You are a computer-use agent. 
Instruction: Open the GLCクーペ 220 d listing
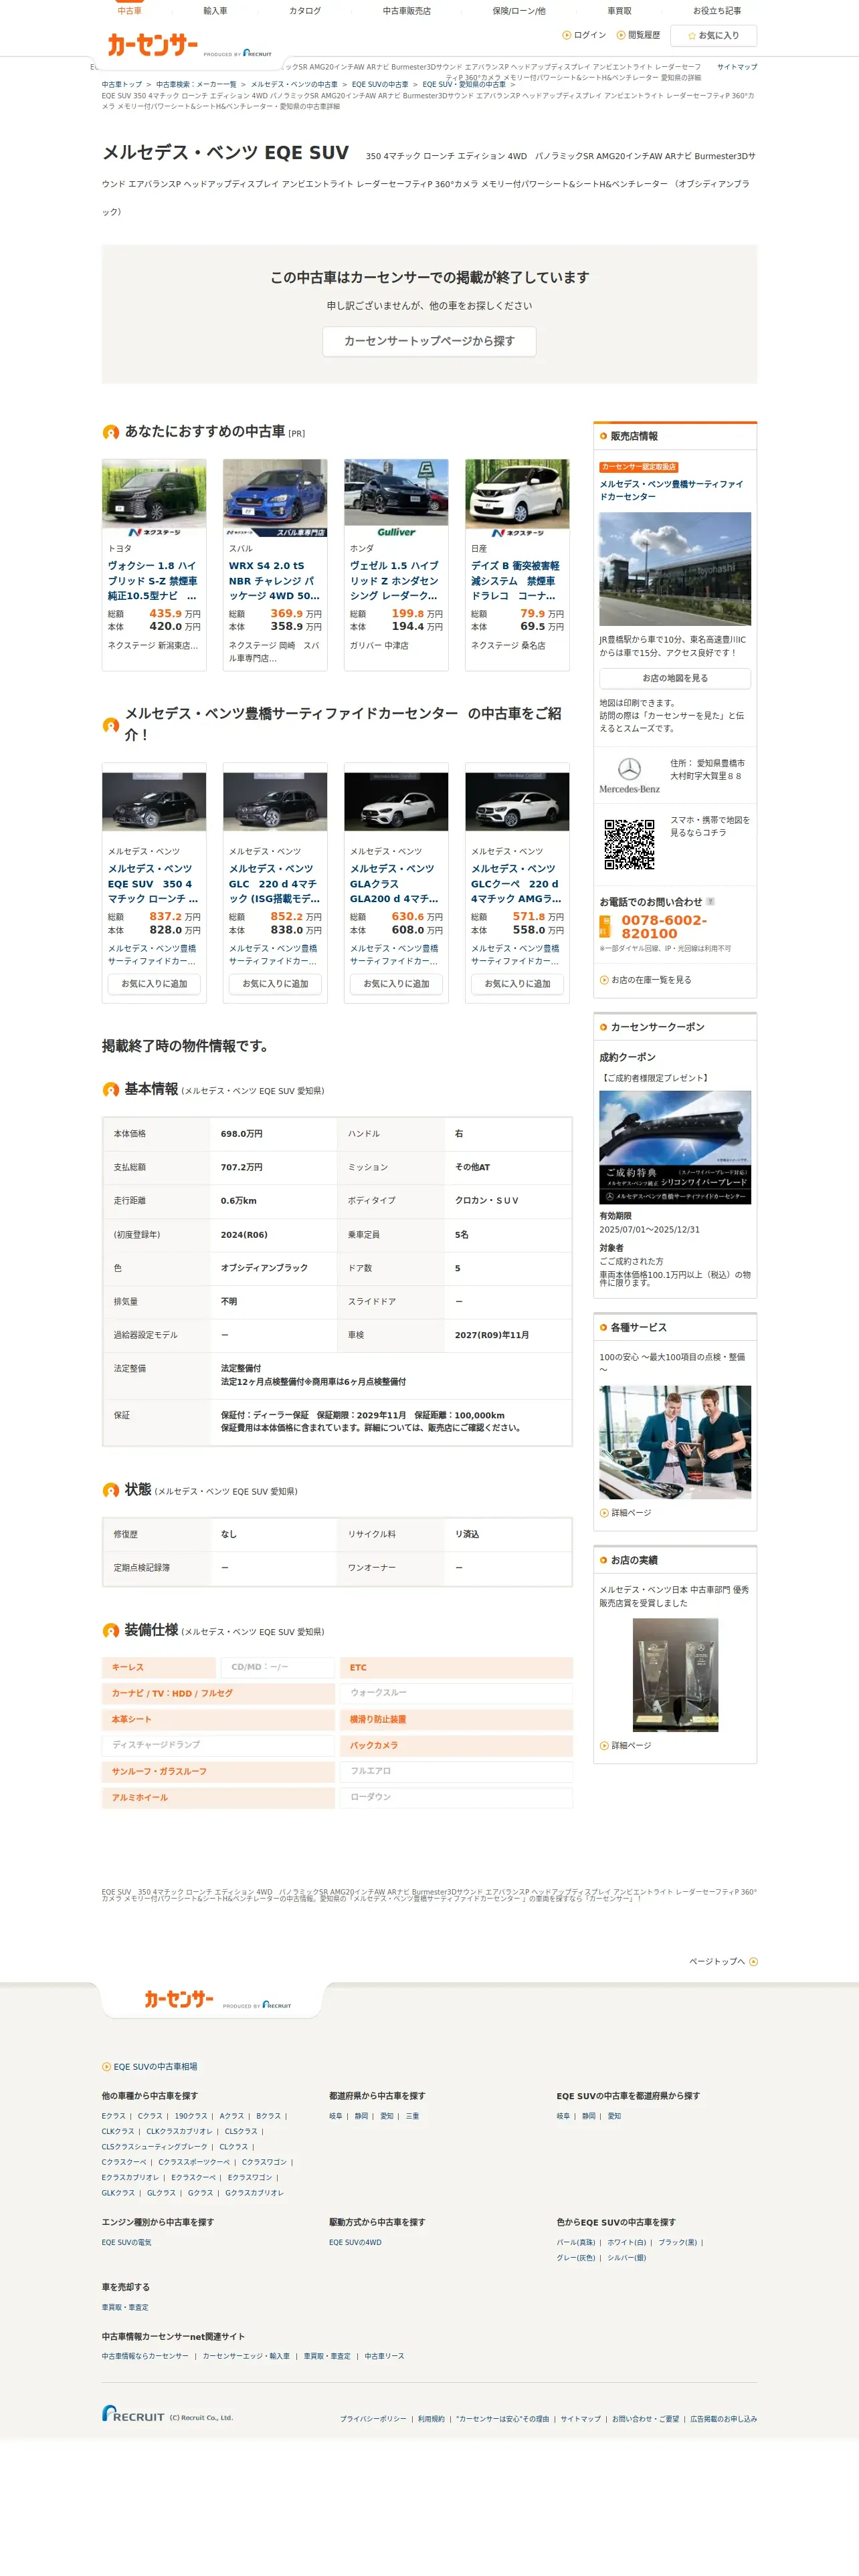click(x=516, y=883)
